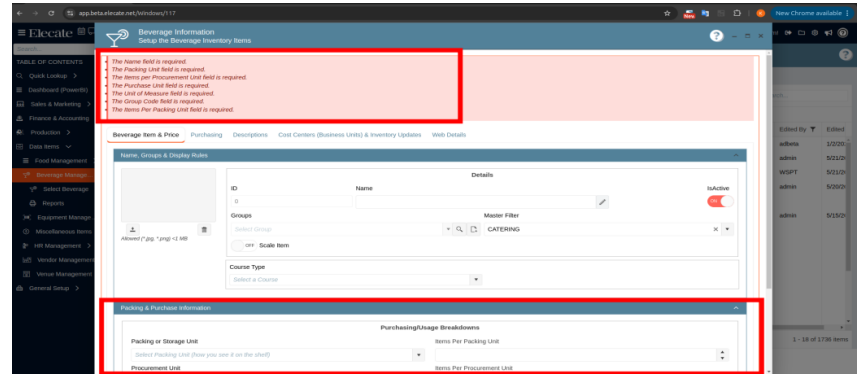The height and width of the screenshot is (380, 868).
Task: Click the red New extension icon
Action: point(689,13)
